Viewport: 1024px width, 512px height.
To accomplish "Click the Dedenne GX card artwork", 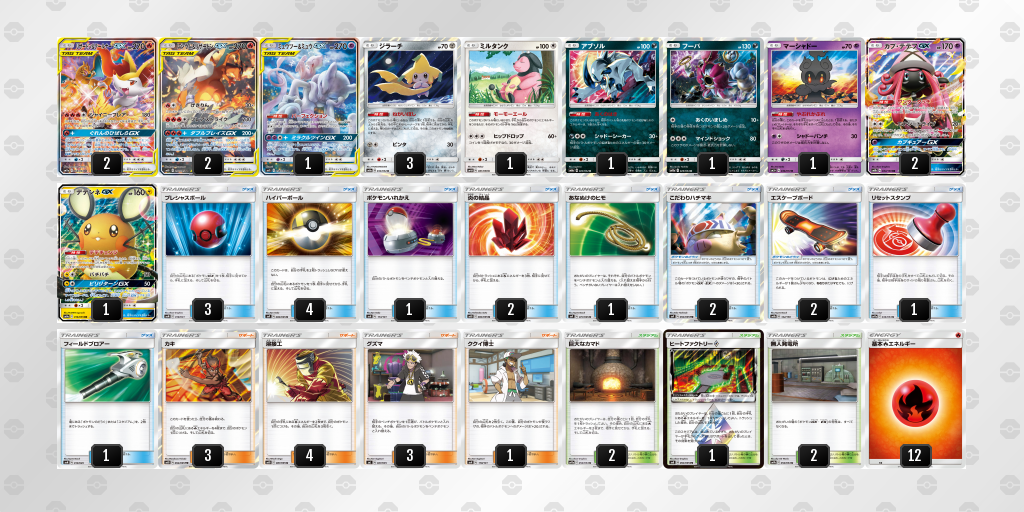I will pos(108,235).
